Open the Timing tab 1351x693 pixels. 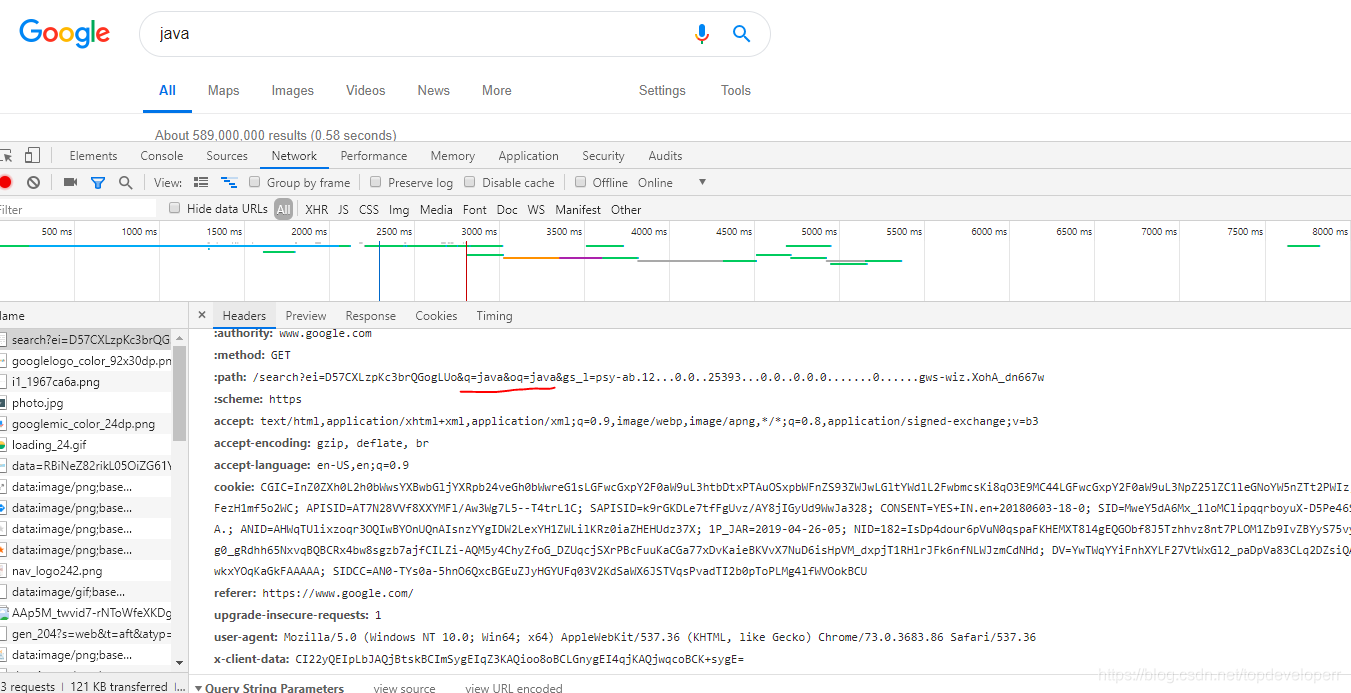[x=494, y=315]
